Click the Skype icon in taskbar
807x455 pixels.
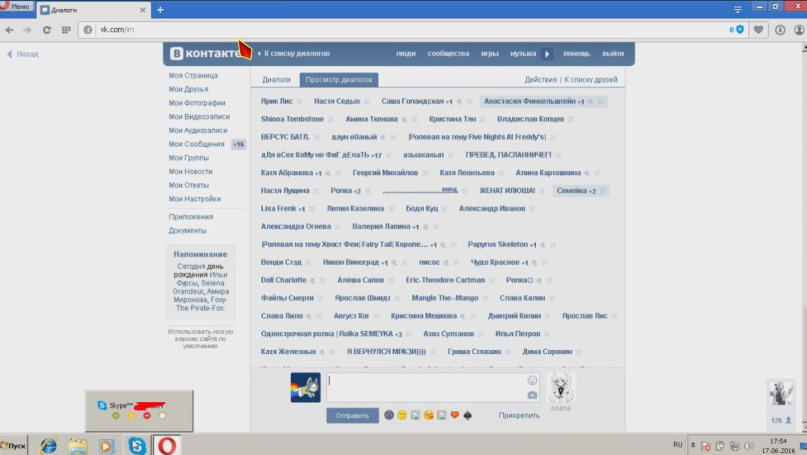click(x=136, y=445)
